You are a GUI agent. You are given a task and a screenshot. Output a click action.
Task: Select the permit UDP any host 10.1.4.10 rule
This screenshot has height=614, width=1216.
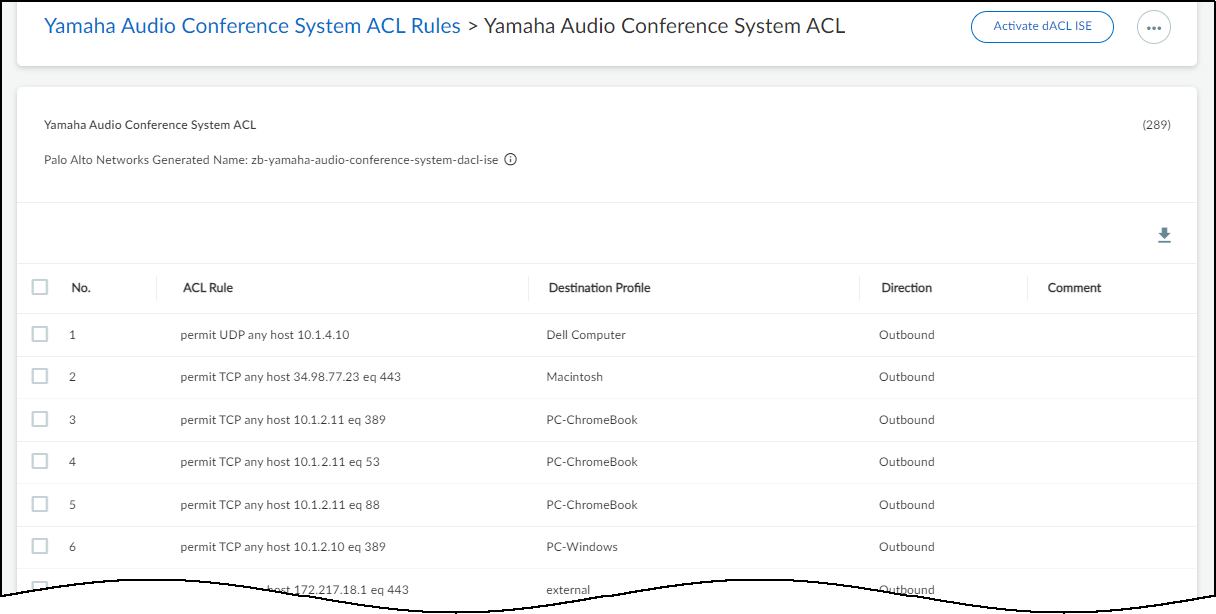pyautogui.click(x=265, y=335)
